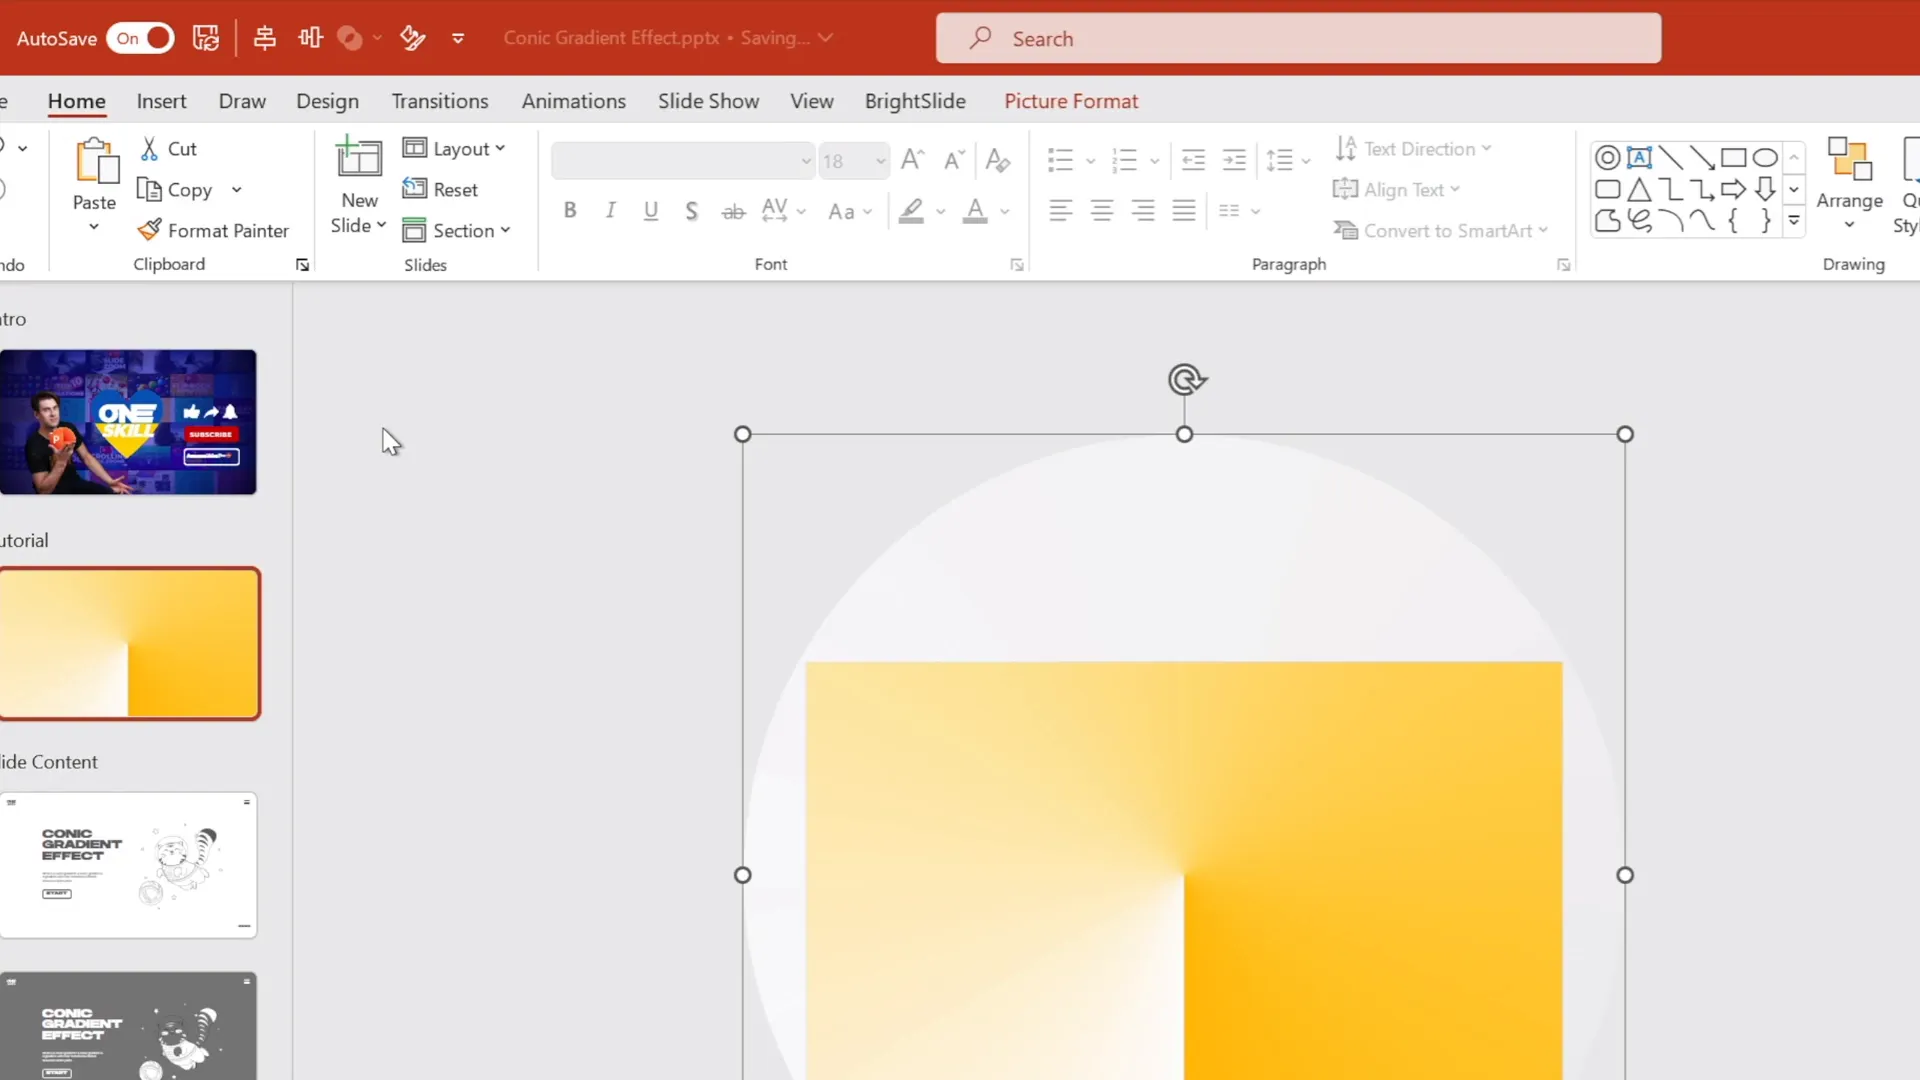Click the selection pane quick access icon

pos(412,38)
